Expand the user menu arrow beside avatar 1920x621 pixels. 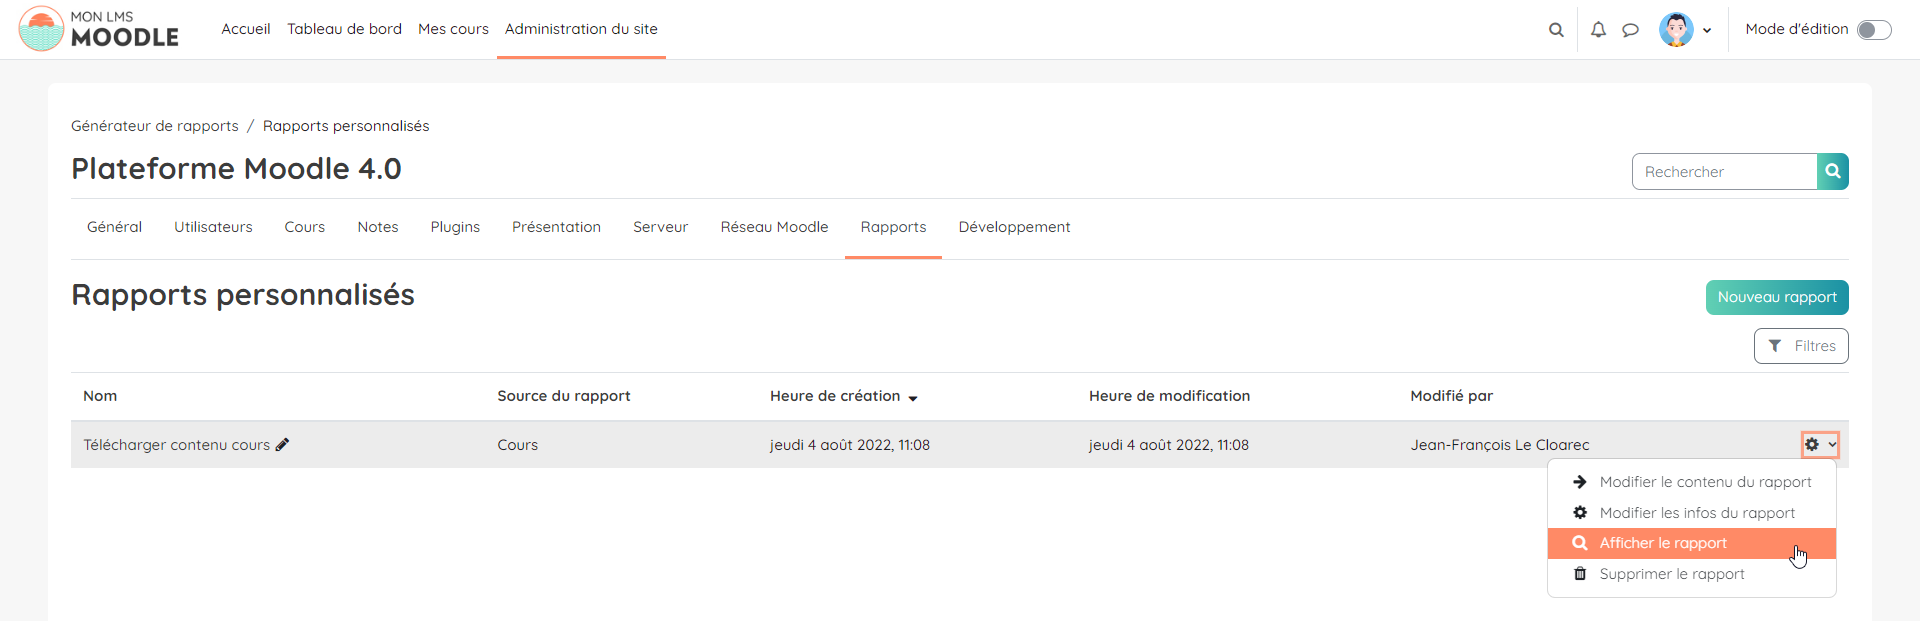point(1707,31)
